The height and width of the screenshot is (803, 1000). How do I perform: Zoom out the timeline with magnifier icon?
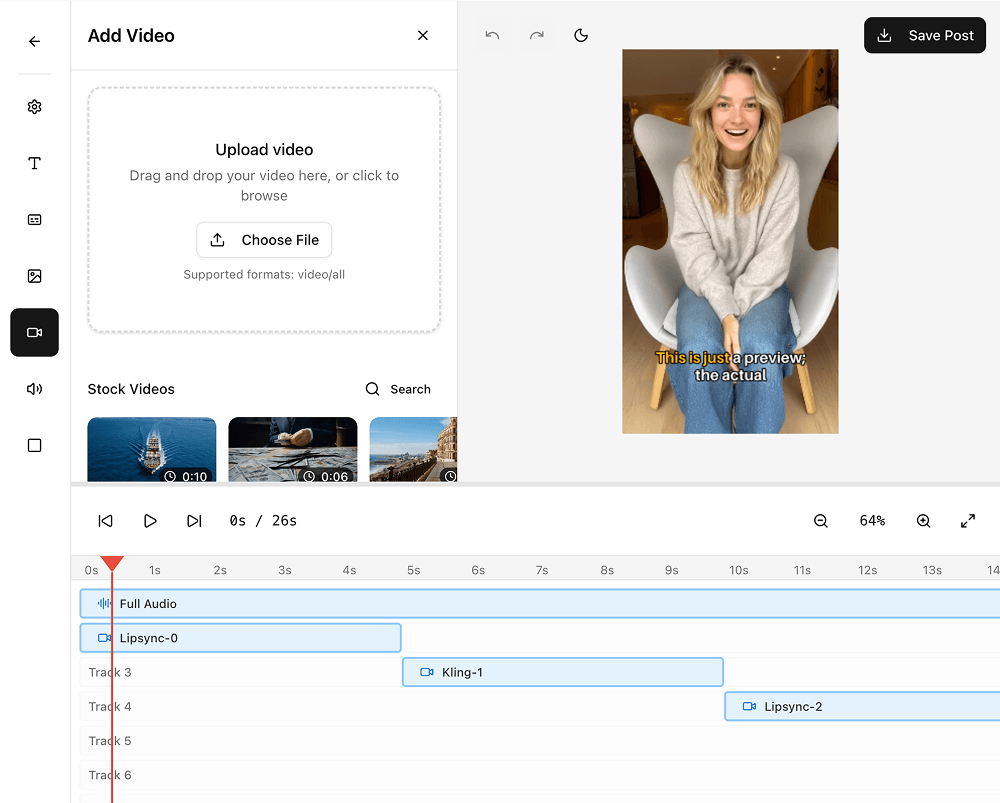(820, 520)
